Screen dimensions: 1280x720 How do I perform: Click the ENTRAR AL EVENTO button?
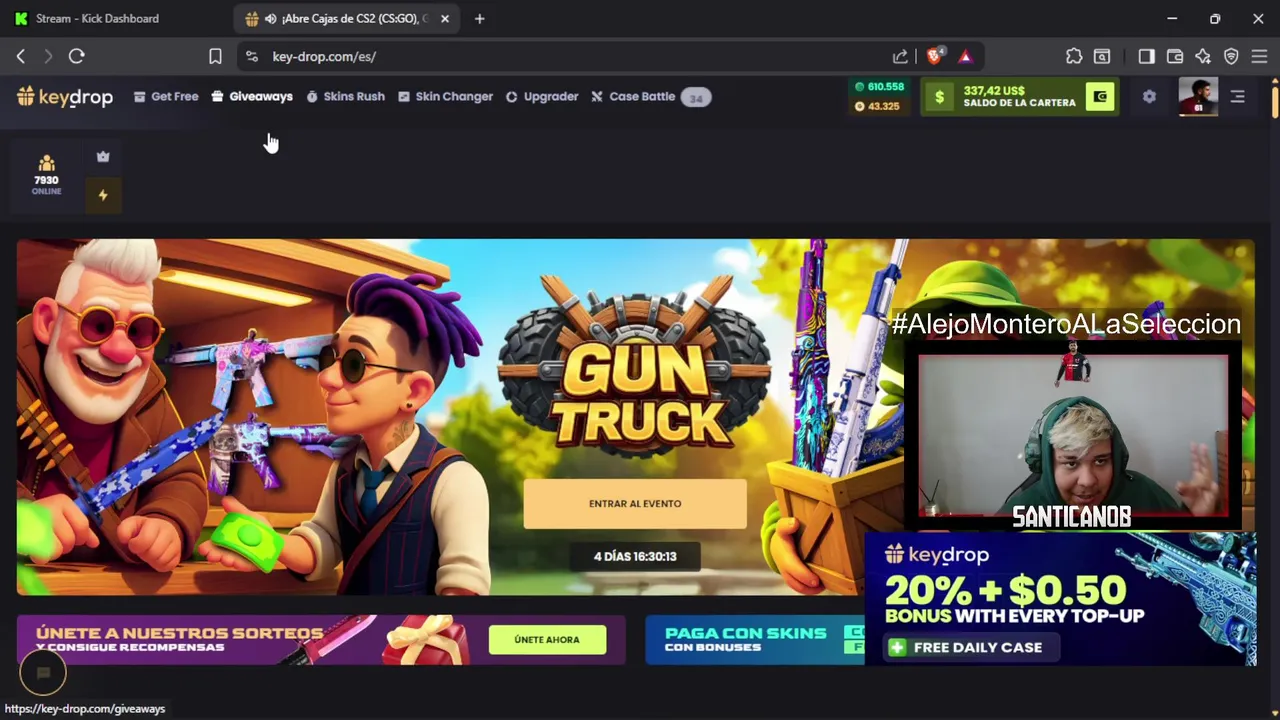tap(635, 504)
